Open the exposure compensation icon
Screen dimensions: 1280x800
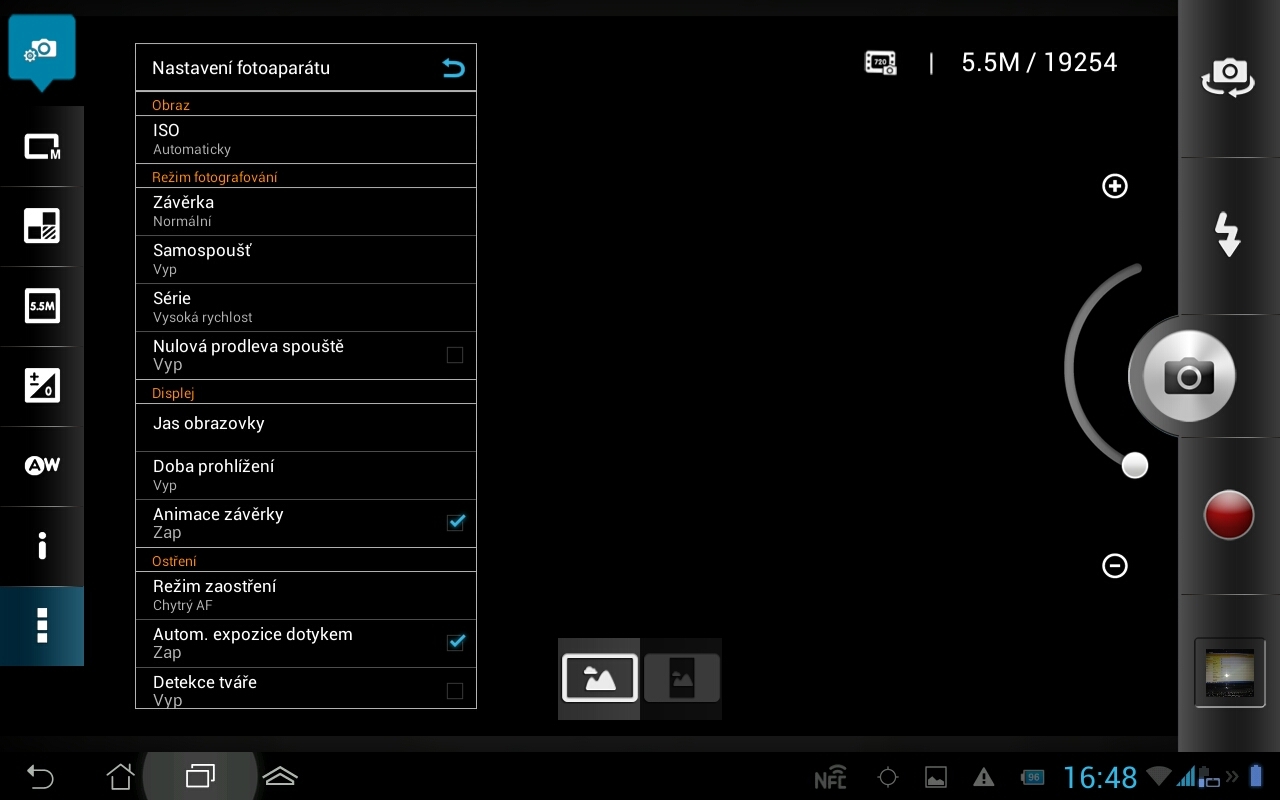coord(41,386)
